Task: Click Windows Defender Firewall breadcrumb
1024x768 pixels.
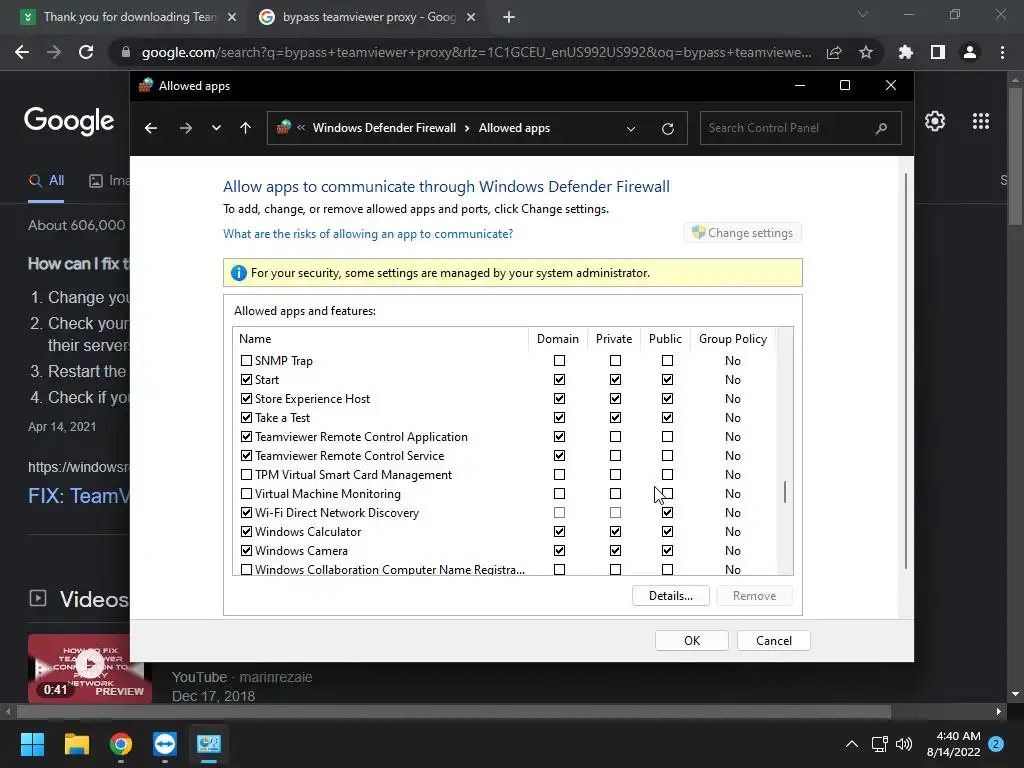Action: click(x=384, y=128)
